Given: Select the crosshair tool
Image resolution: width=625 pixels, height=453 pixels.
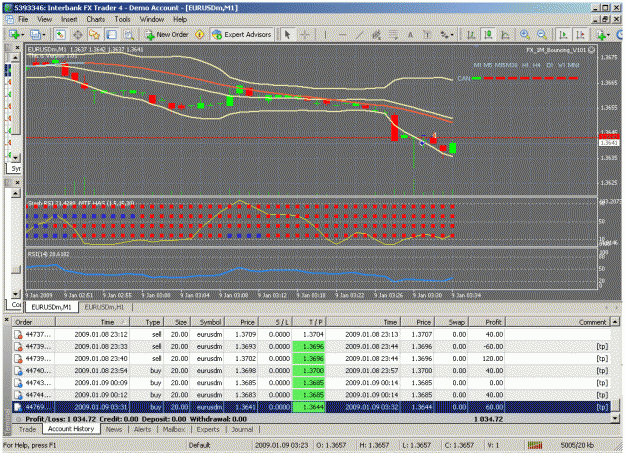Looking at the screenshot, I should [x=305, y=35].
